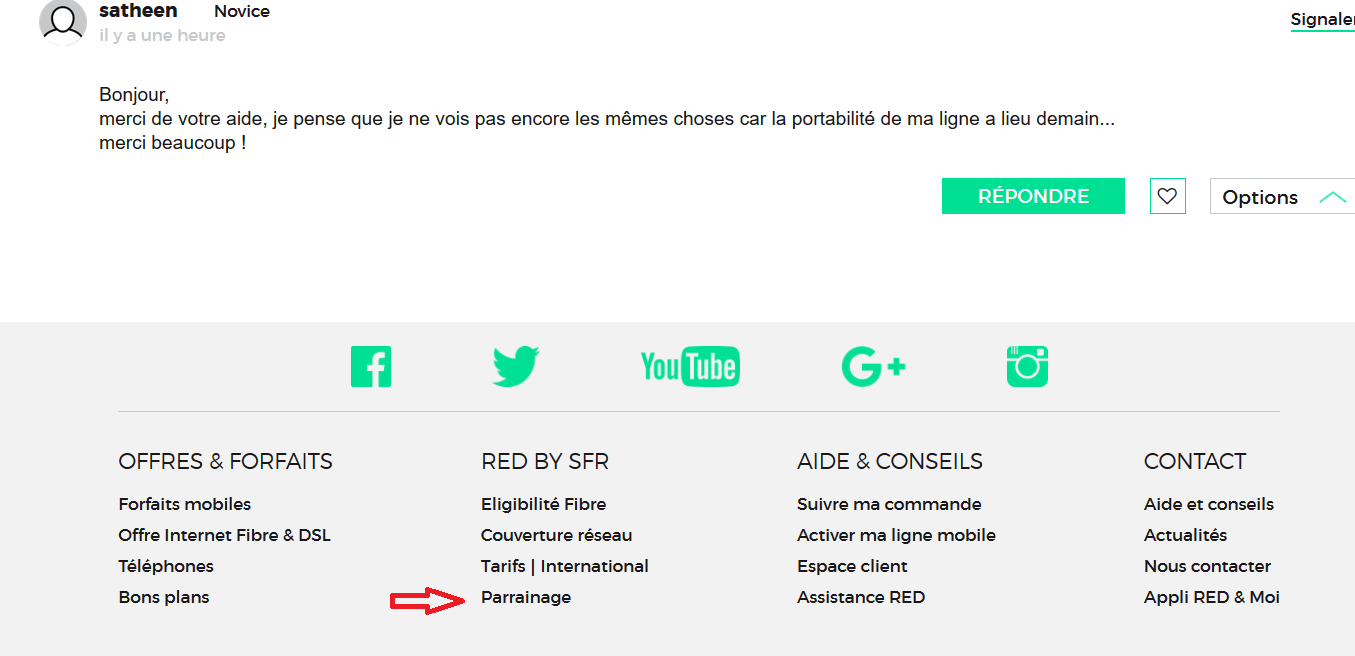Open the Instagram camera icon
The width and height of the screenshot is (1355, 656).
[1027, 367]
